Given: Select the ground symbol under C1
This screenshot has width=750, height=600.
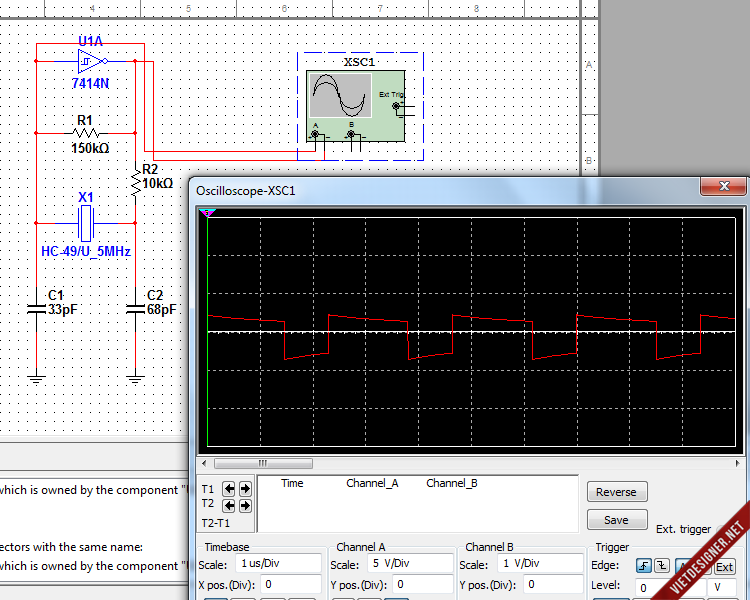Looking at the screenshot, I should tap(36, 380).
